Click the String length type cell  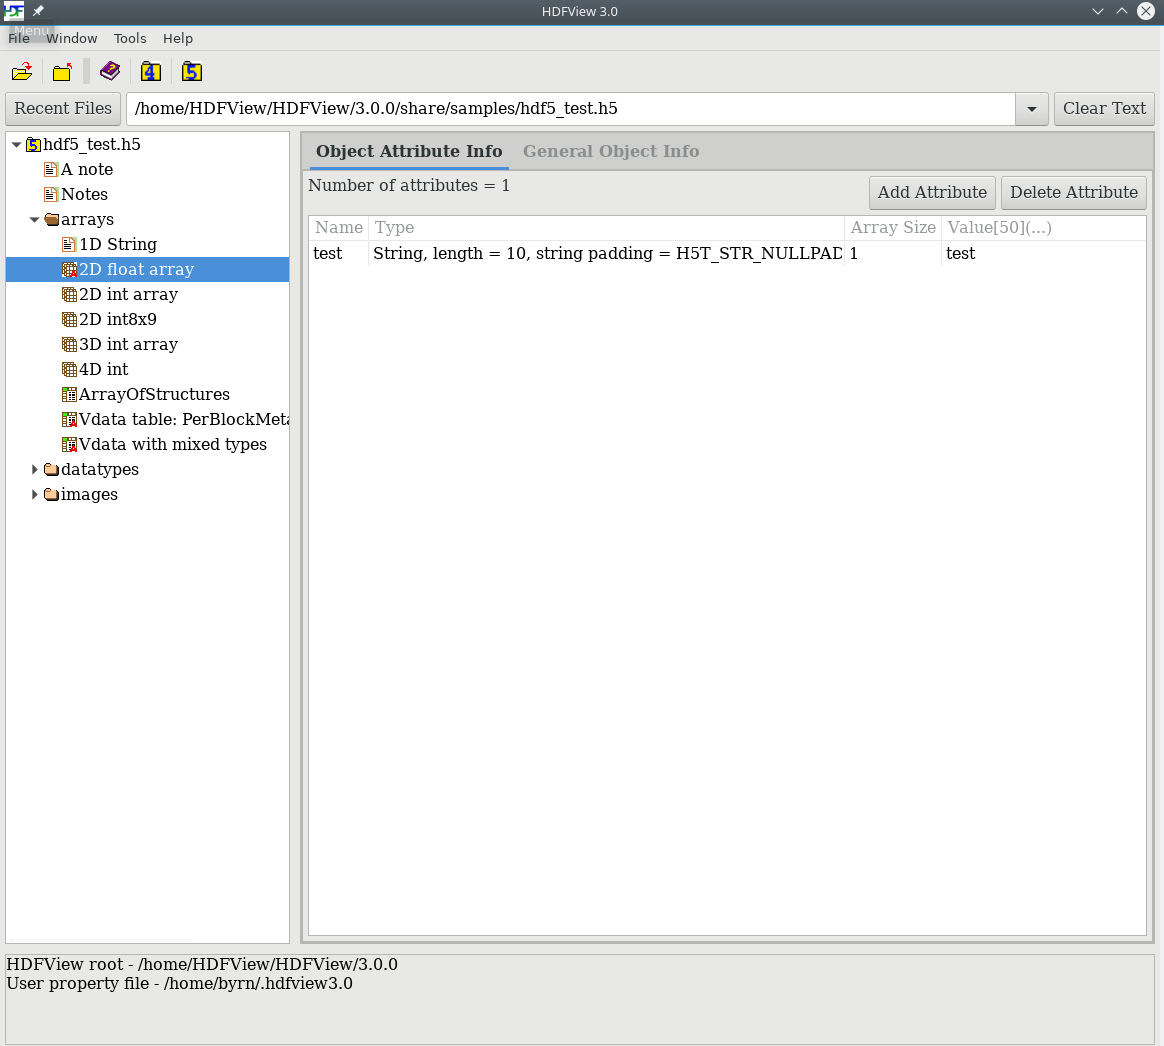pos(606,254)
